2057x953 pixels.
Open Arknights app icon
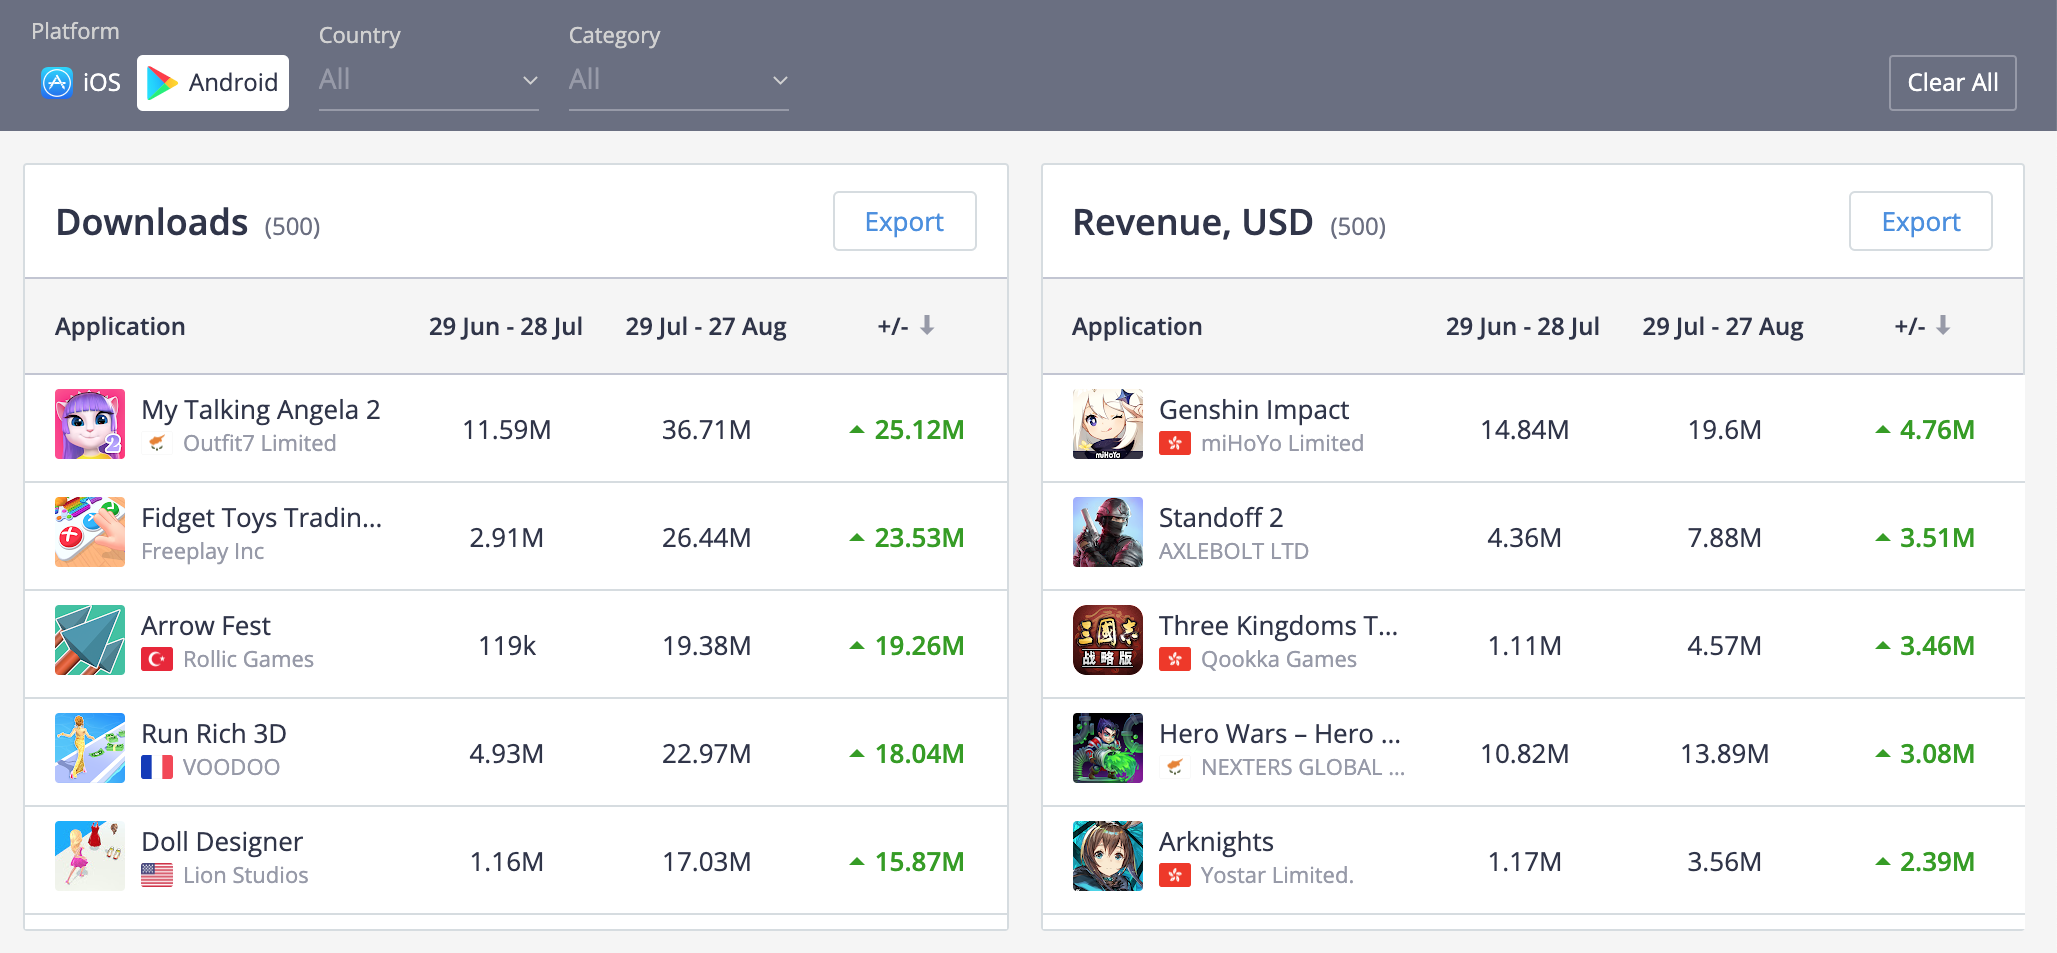coord(1108,856)
